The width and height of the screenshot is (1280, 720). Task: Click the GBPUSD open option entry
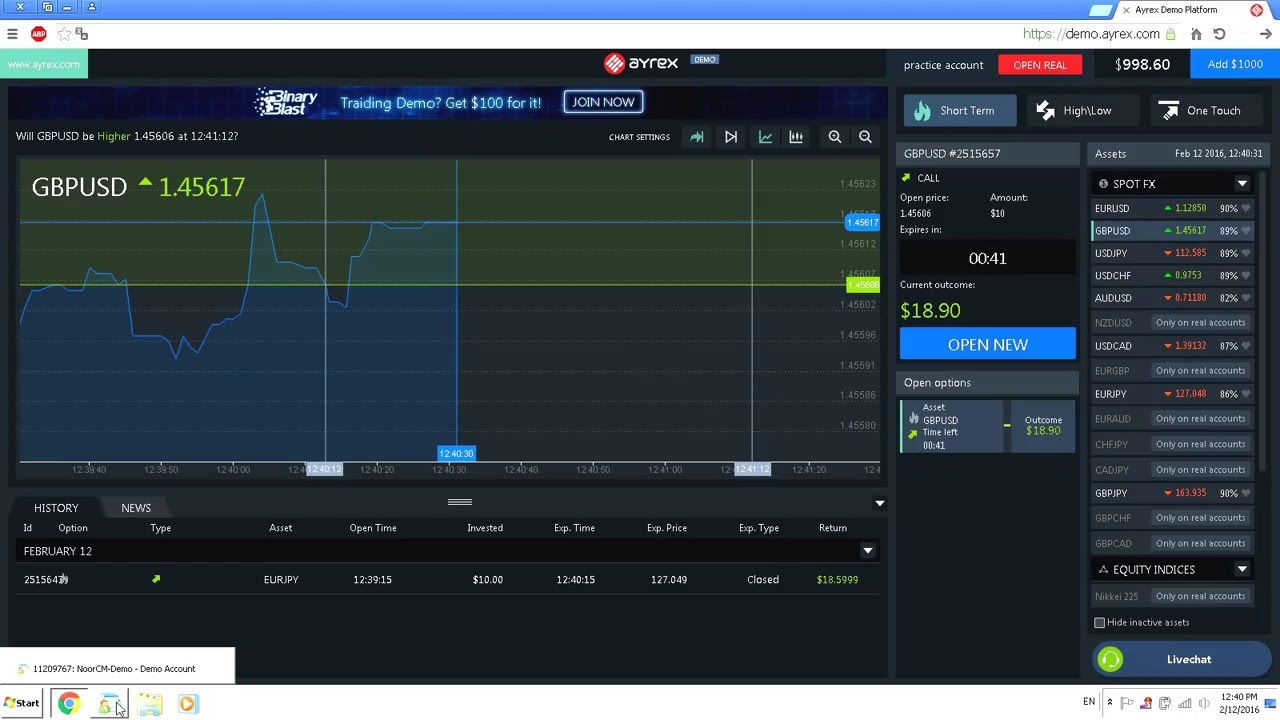(x=987, y=426)
